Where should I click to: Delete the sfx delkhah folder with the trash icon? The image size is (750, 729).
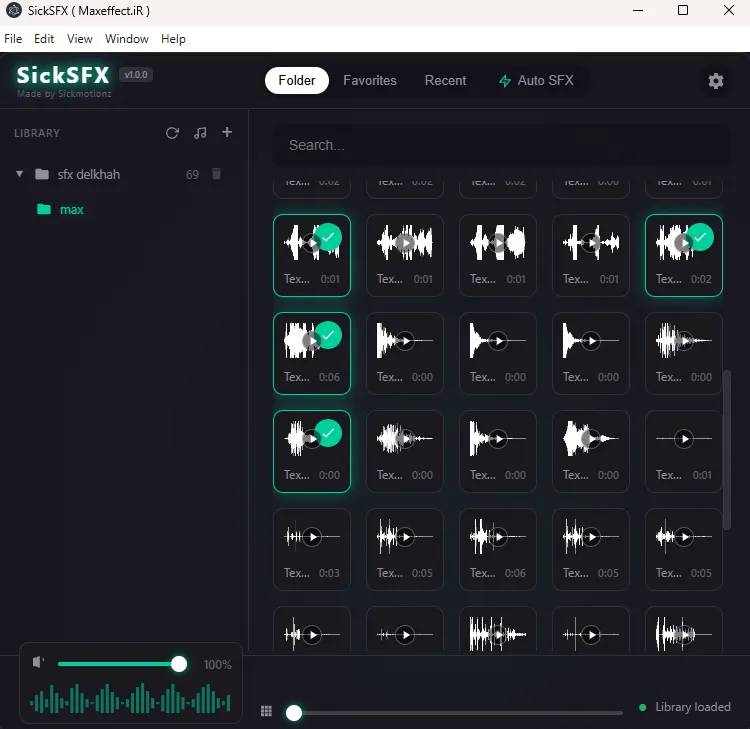[x=216, y=174]
